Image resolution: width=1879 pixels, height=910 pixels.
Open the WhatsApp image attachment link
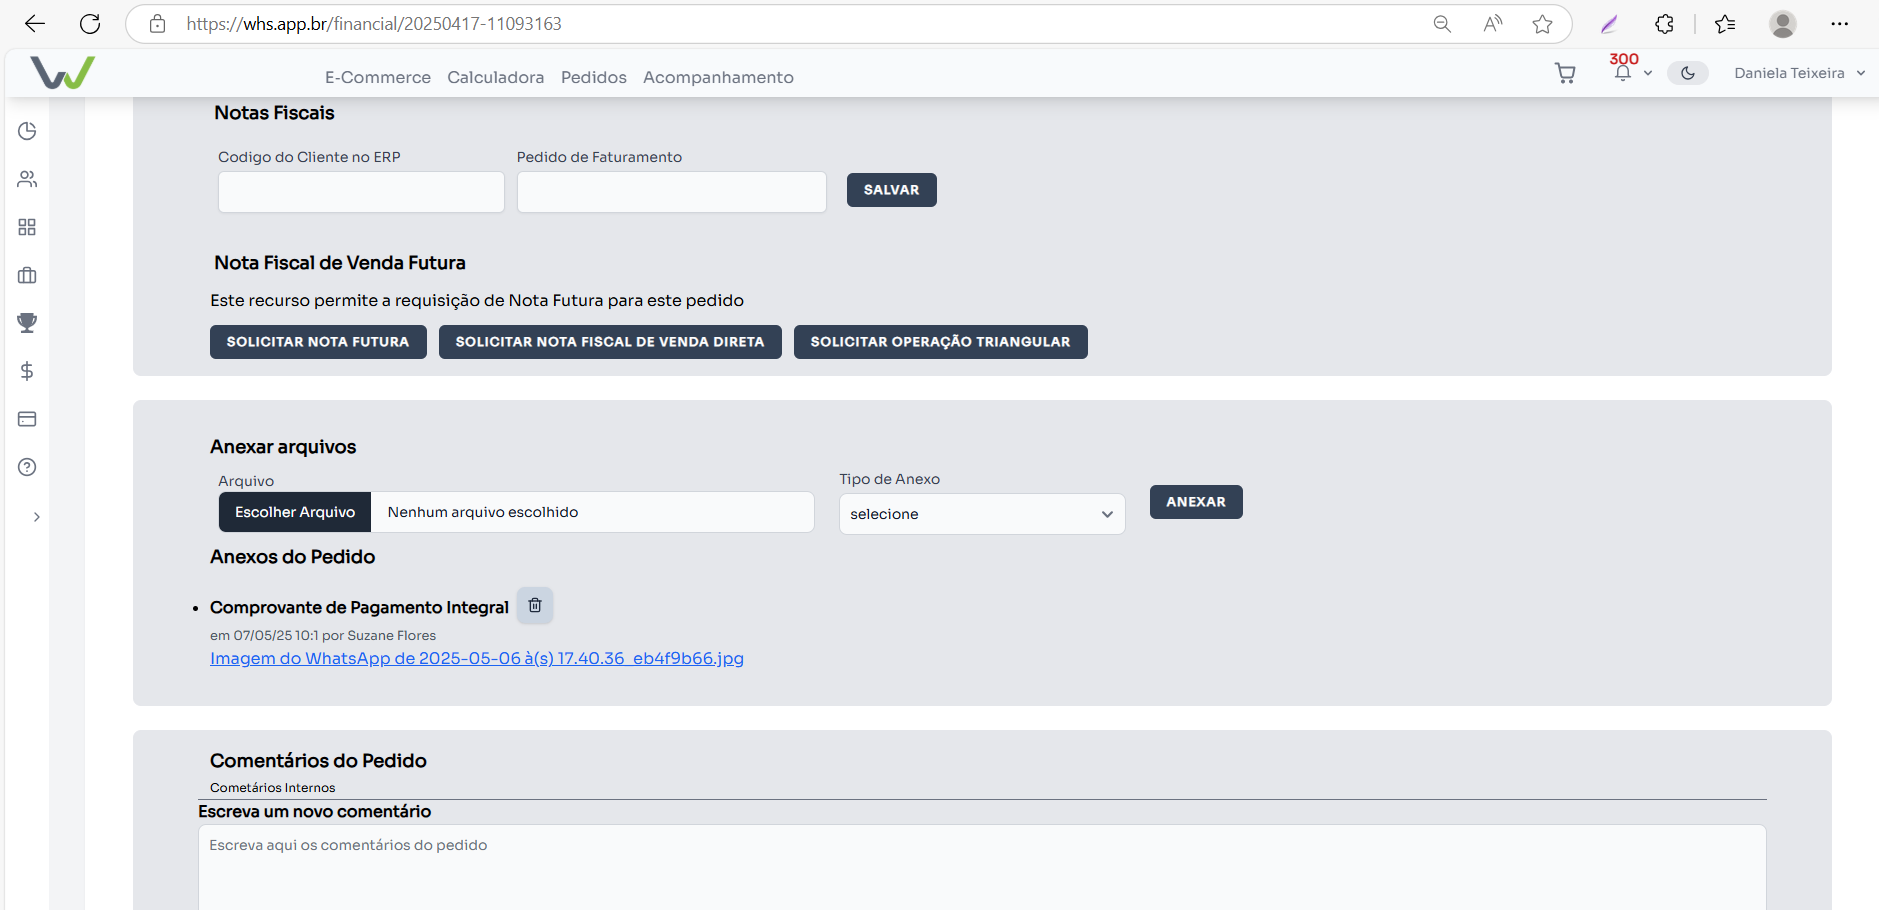[x=476, y=658]
